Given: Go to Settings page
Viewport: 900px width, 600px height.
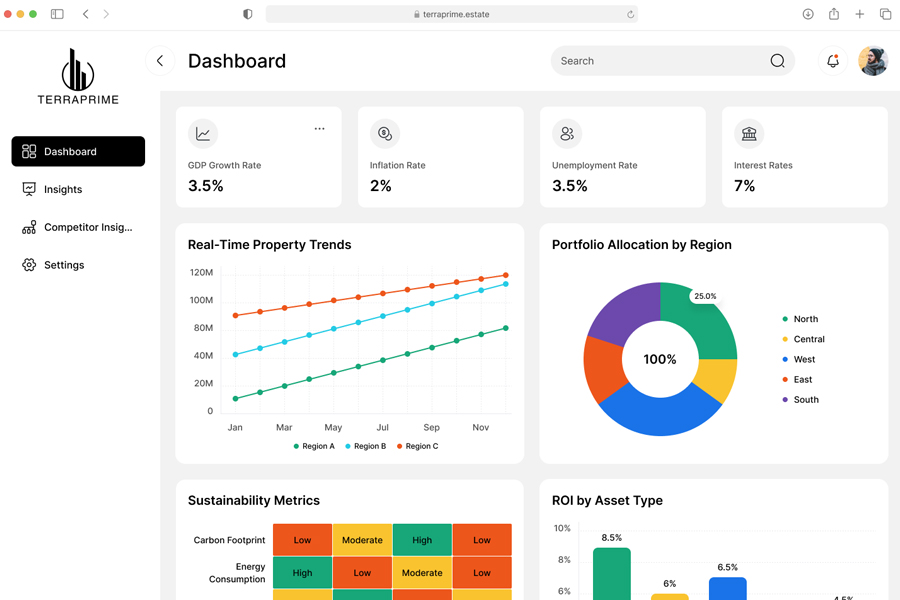Looking at the screenshot, I should (63, 265).
